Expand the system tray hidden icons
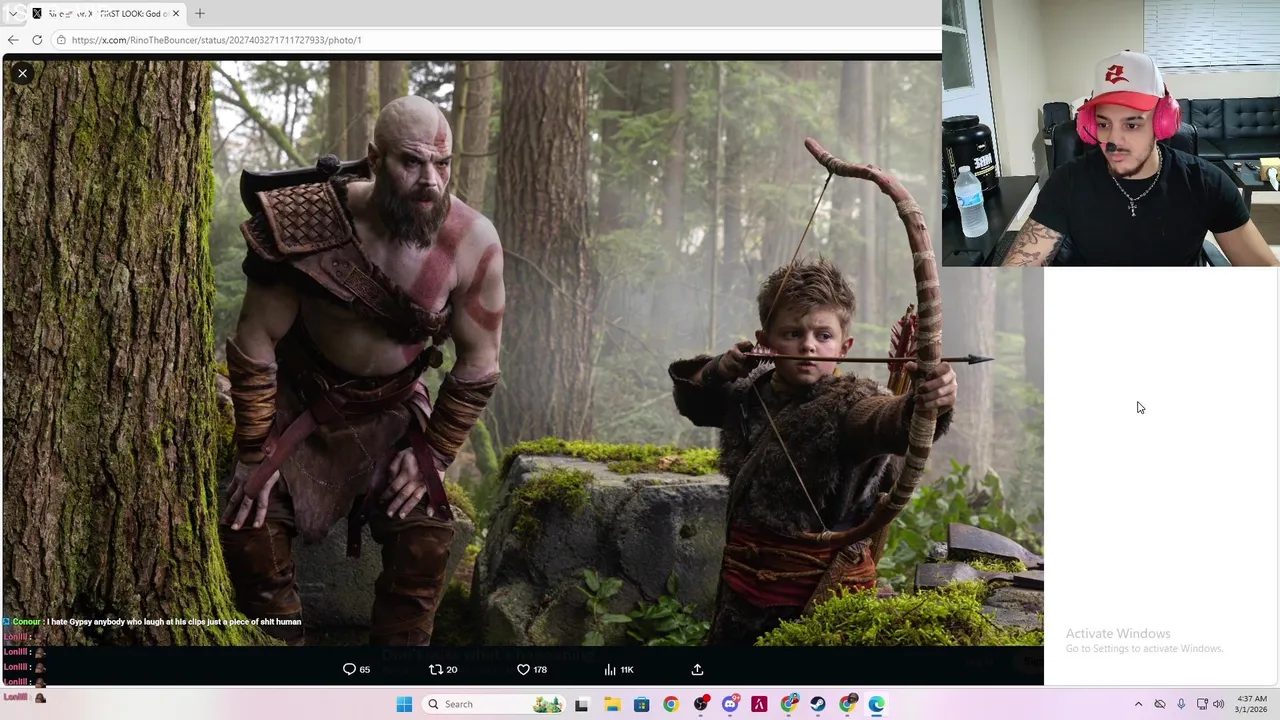 [1138, 704]
